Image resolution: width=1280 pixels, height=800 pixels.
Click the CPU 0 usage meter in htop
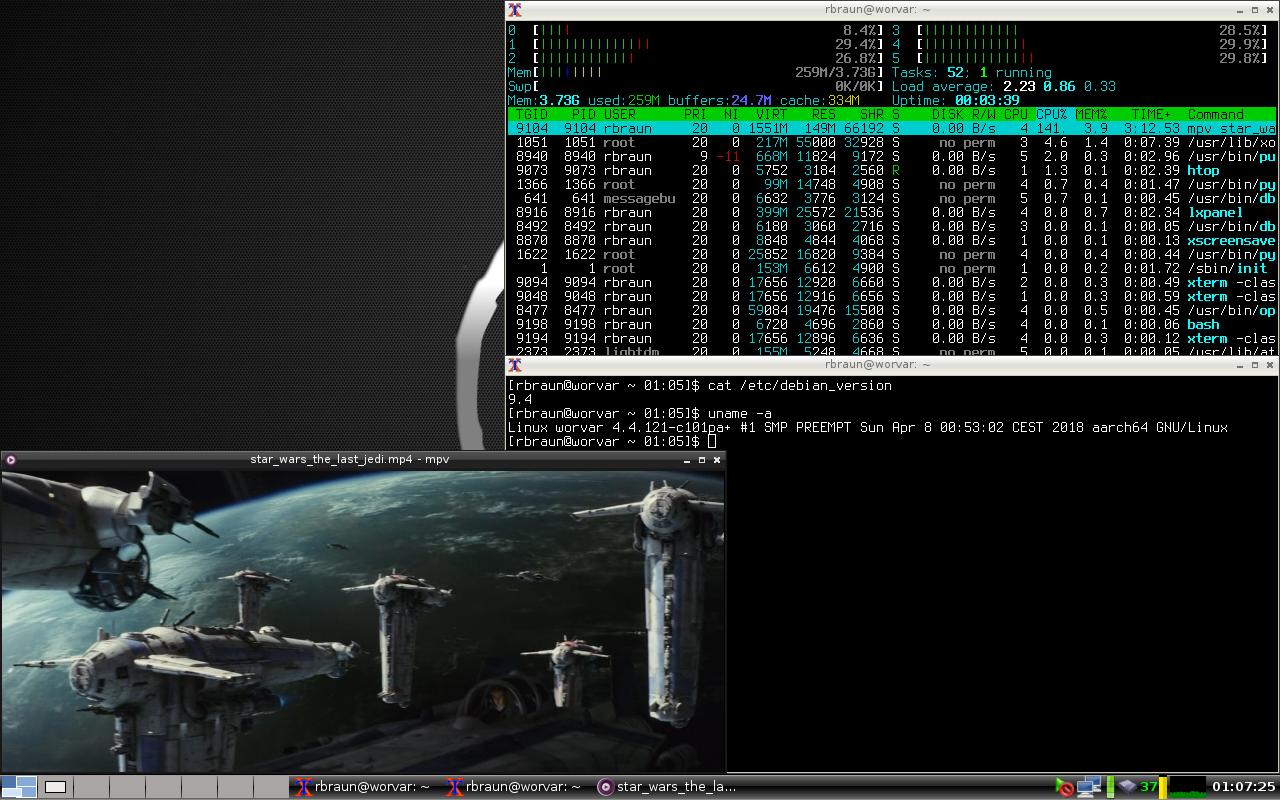tap(696, 30)
